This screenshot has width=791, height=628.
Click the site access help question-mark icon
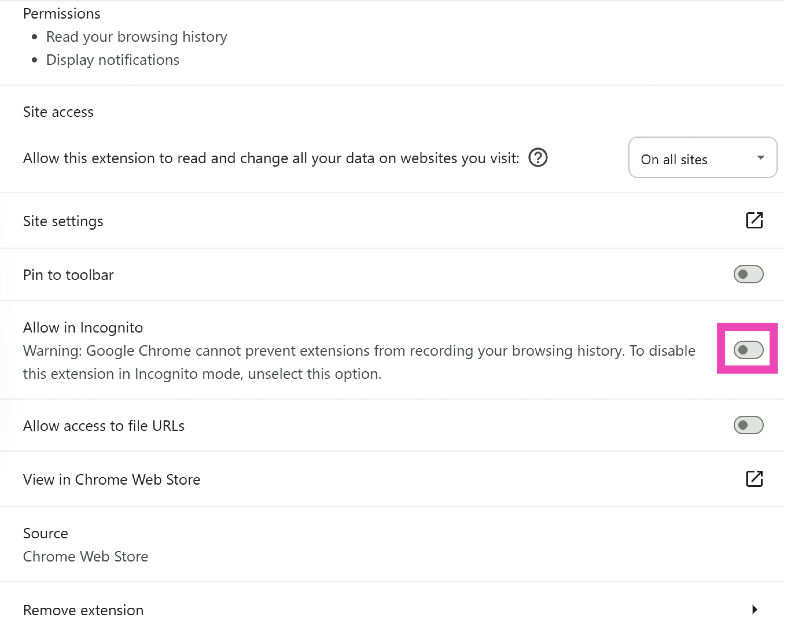[538, 158]
